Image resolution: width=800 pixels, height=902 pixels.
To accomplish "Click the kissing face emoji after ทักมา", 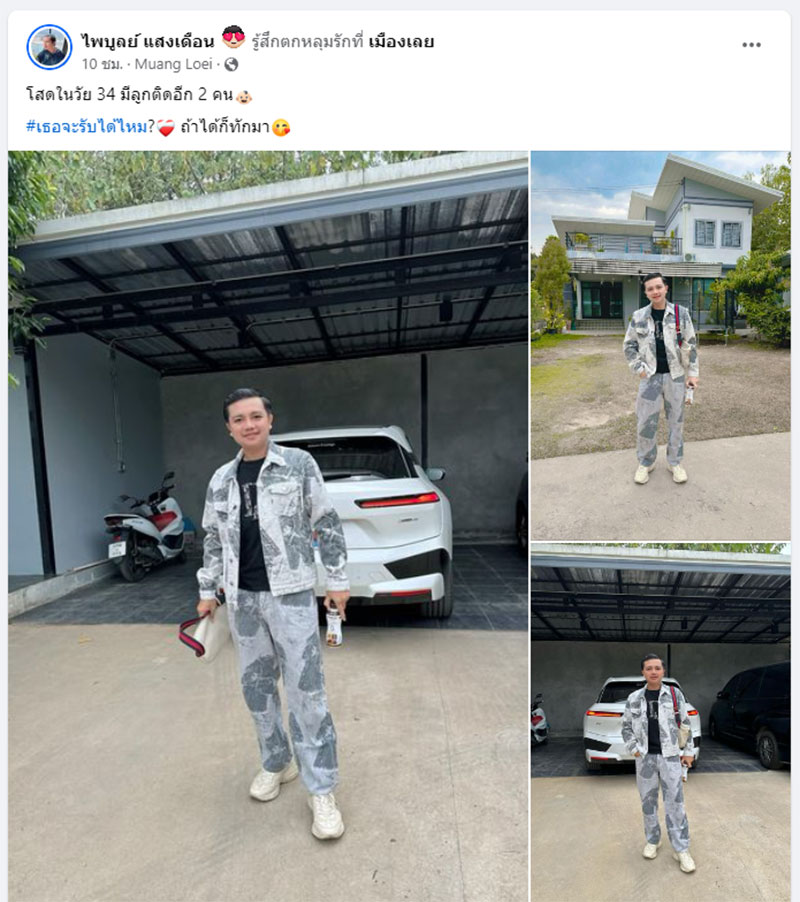I will [281, 128].
